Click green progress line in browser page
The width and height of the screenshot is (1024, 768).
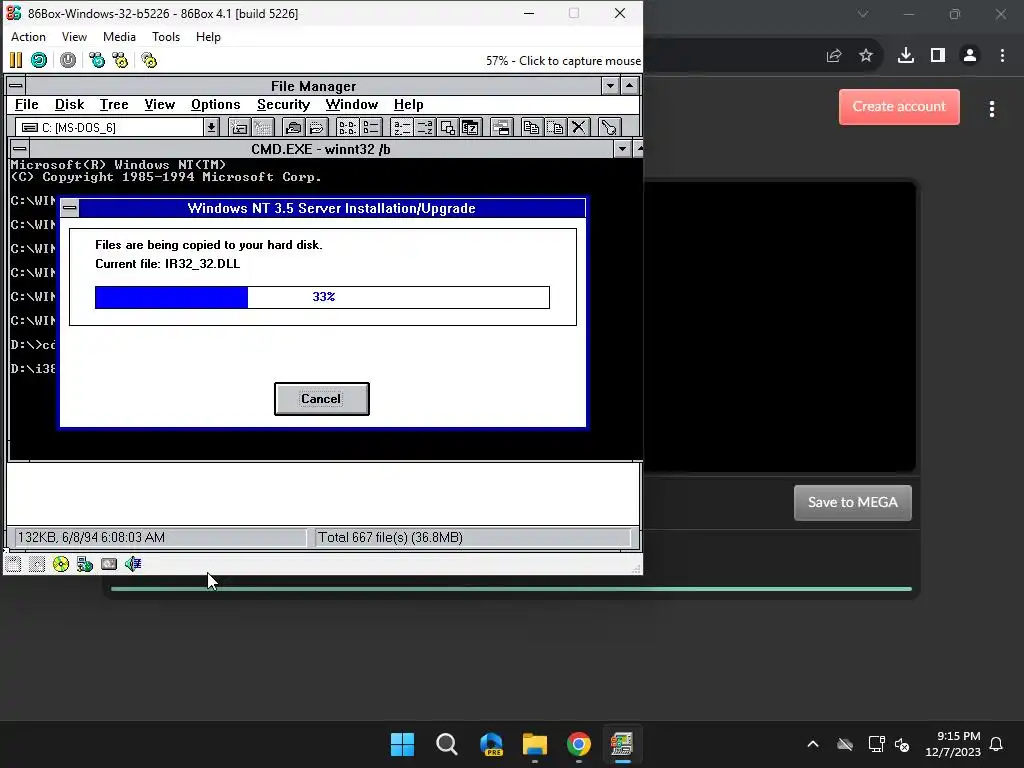click(511, 589)
